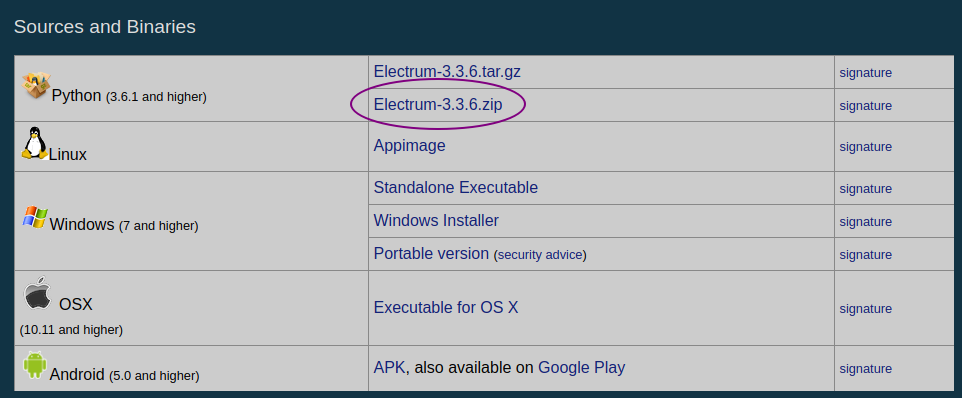962x398 pixels.
Task: Open signature for Portable version
Action: pos(865,254)
